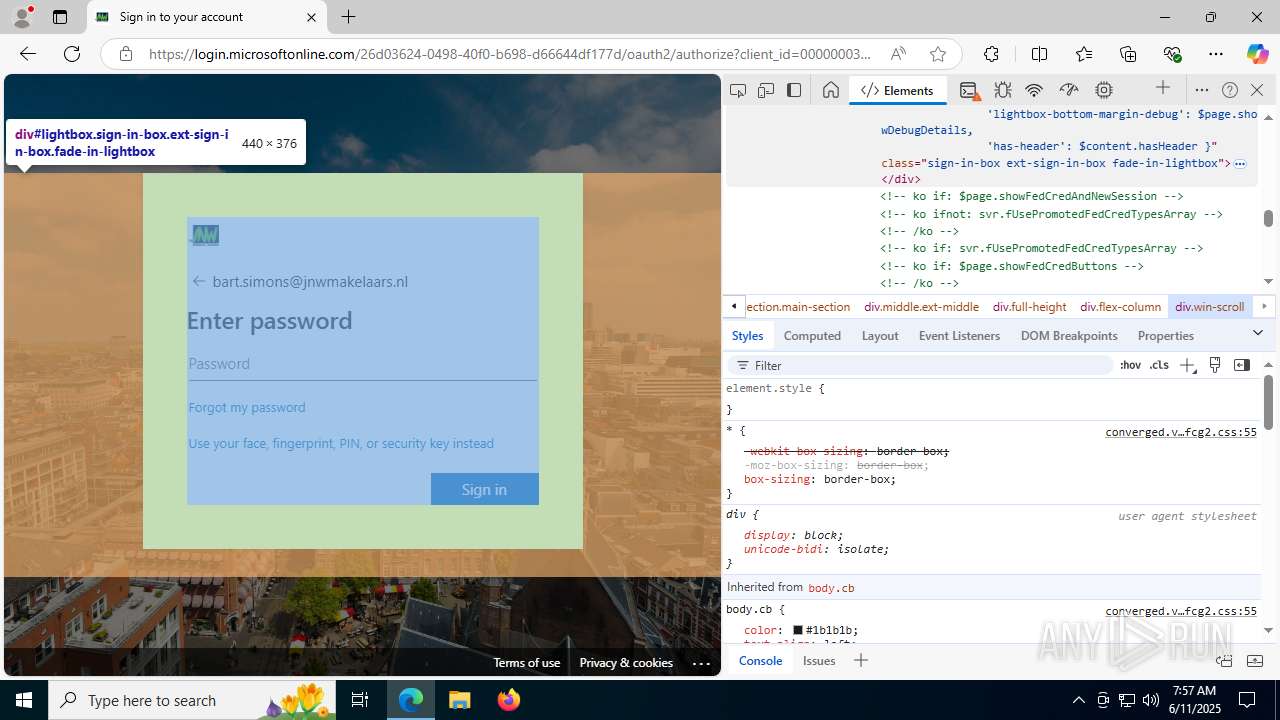Screen dimensions: 1280x720
Task: Open Customize and control DevTools ellipsis
Action: (1202, 90)
